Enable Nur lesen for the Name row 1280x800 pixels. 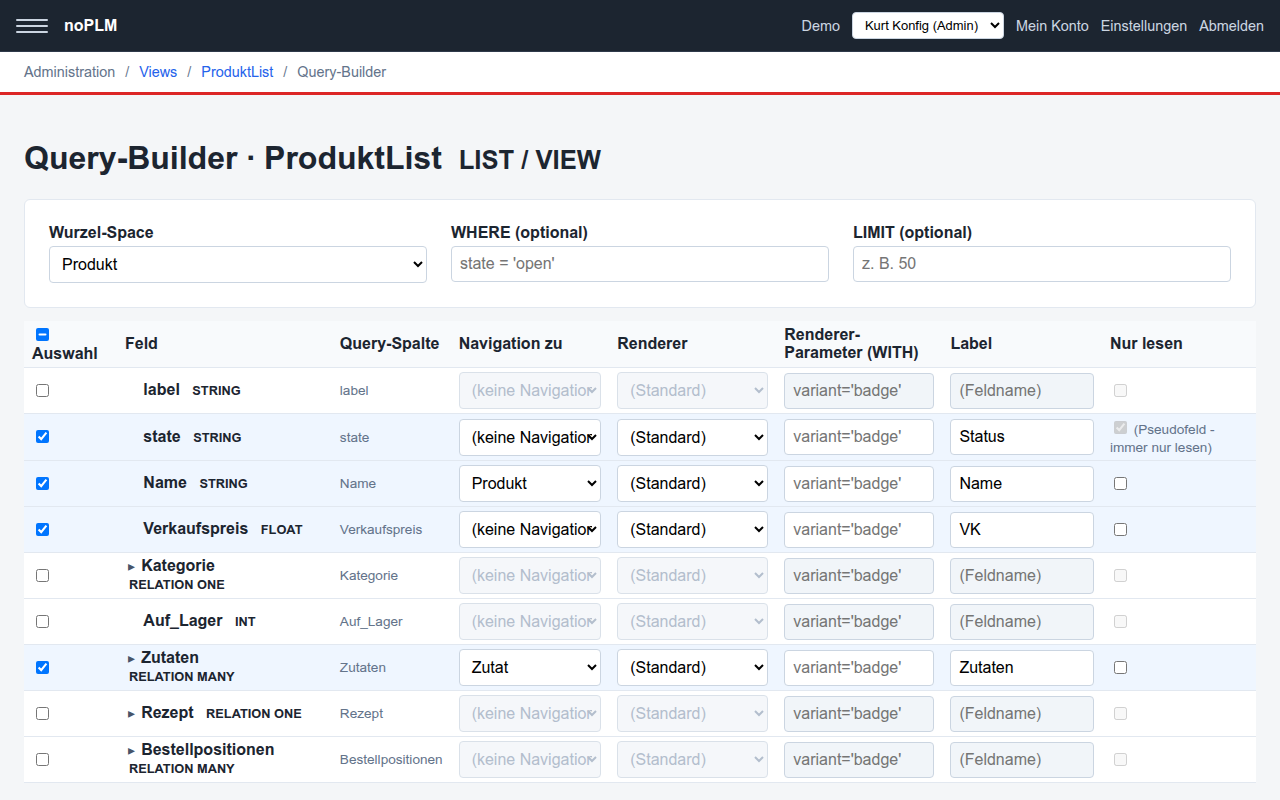tap(1120, 483)
